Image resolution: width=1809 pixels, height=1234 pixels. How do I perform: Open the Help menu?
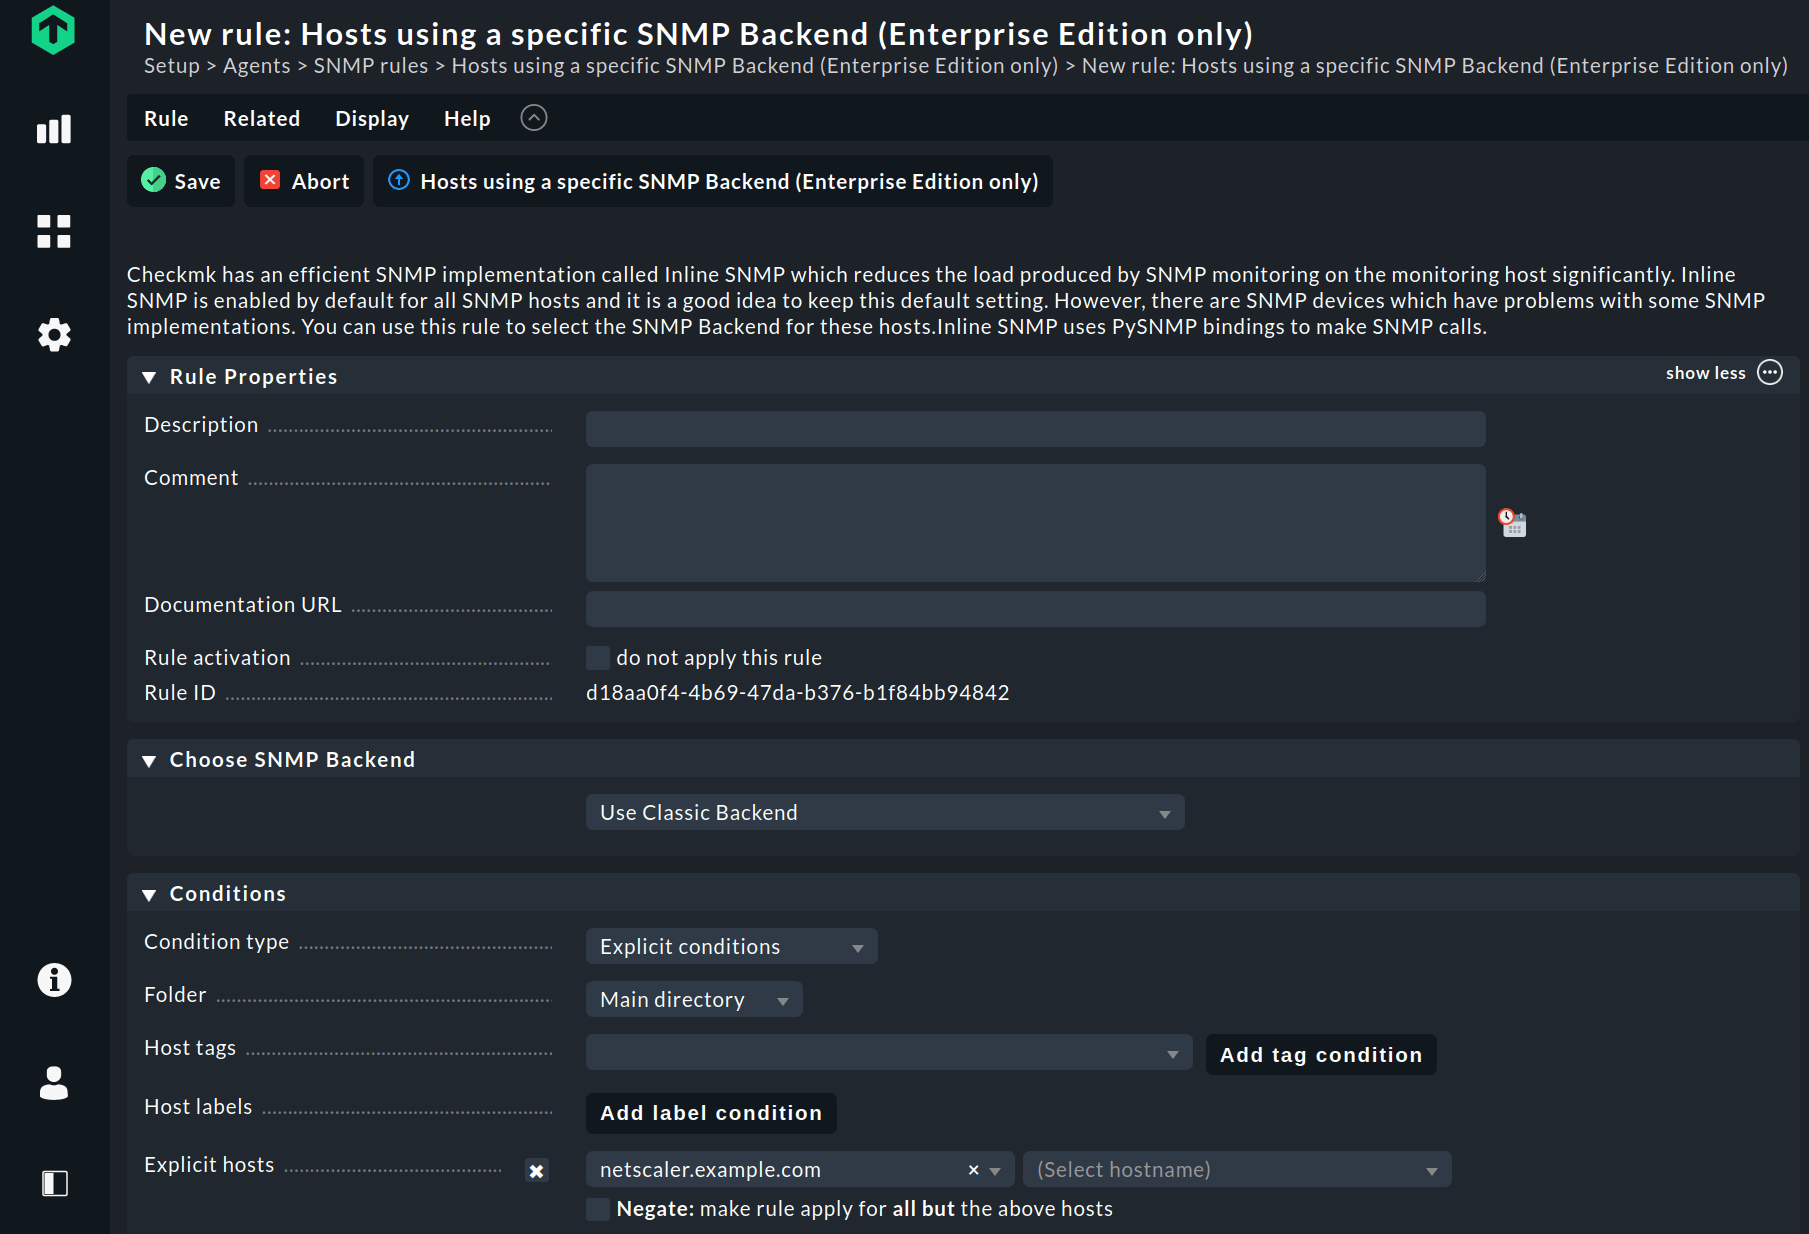point(467,118)
